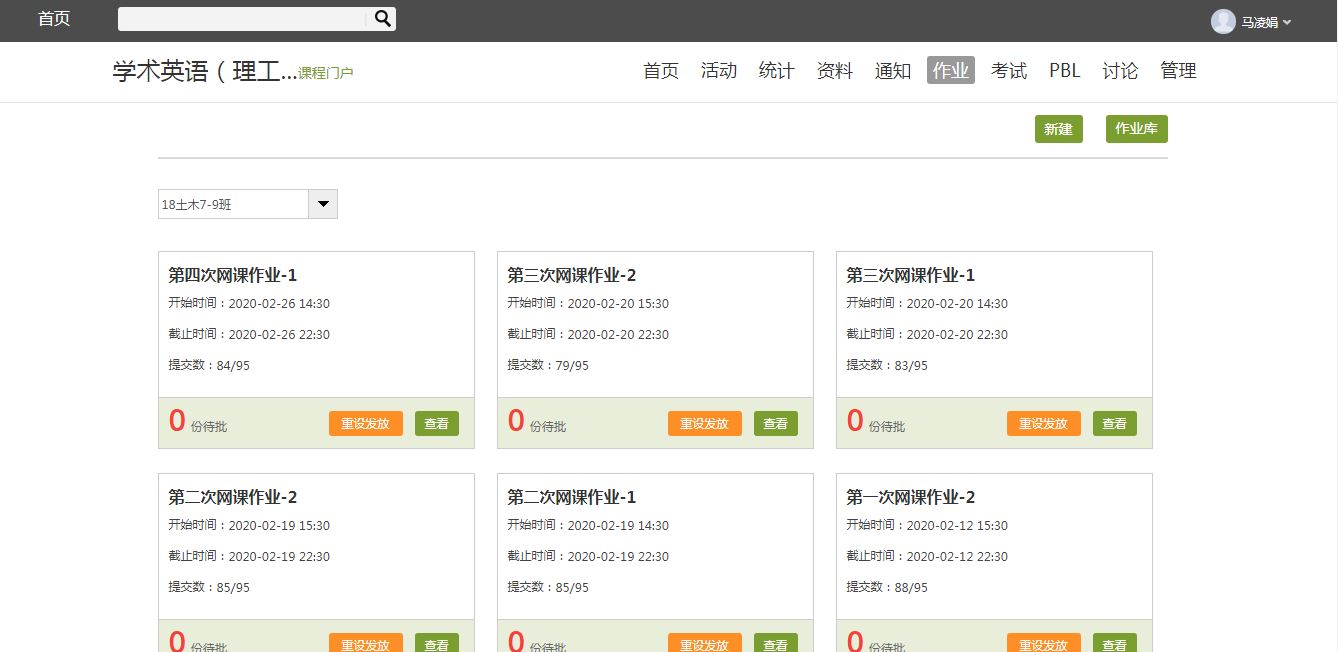Click 查看 for 第三次网课作业-2
1338x652 pixels.
pyautogui.click(x=776, y=424)
